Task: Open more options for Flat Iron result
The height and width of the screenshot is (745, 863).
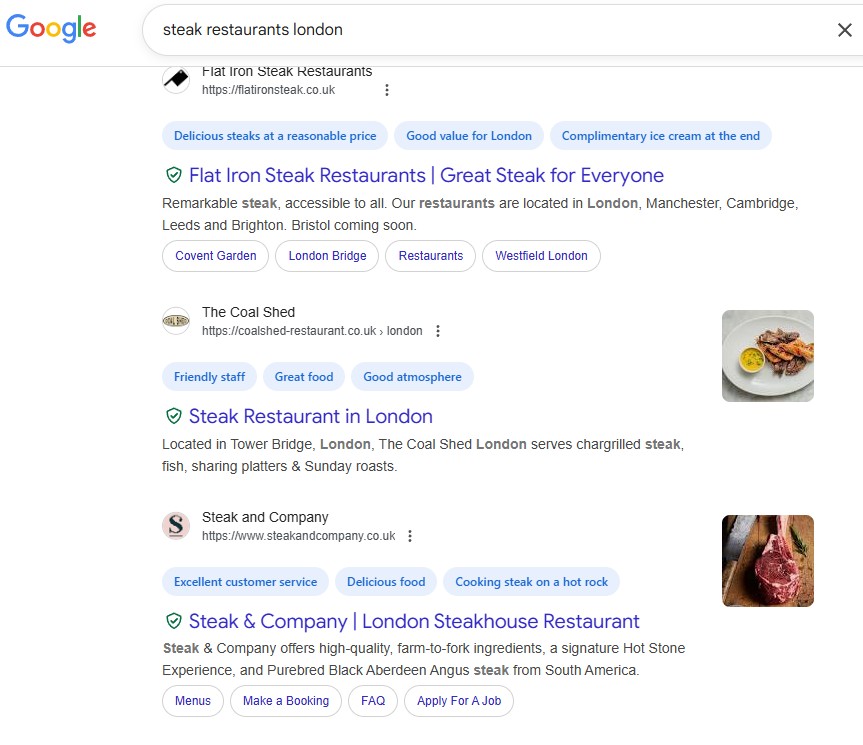Action: (387, 90)
